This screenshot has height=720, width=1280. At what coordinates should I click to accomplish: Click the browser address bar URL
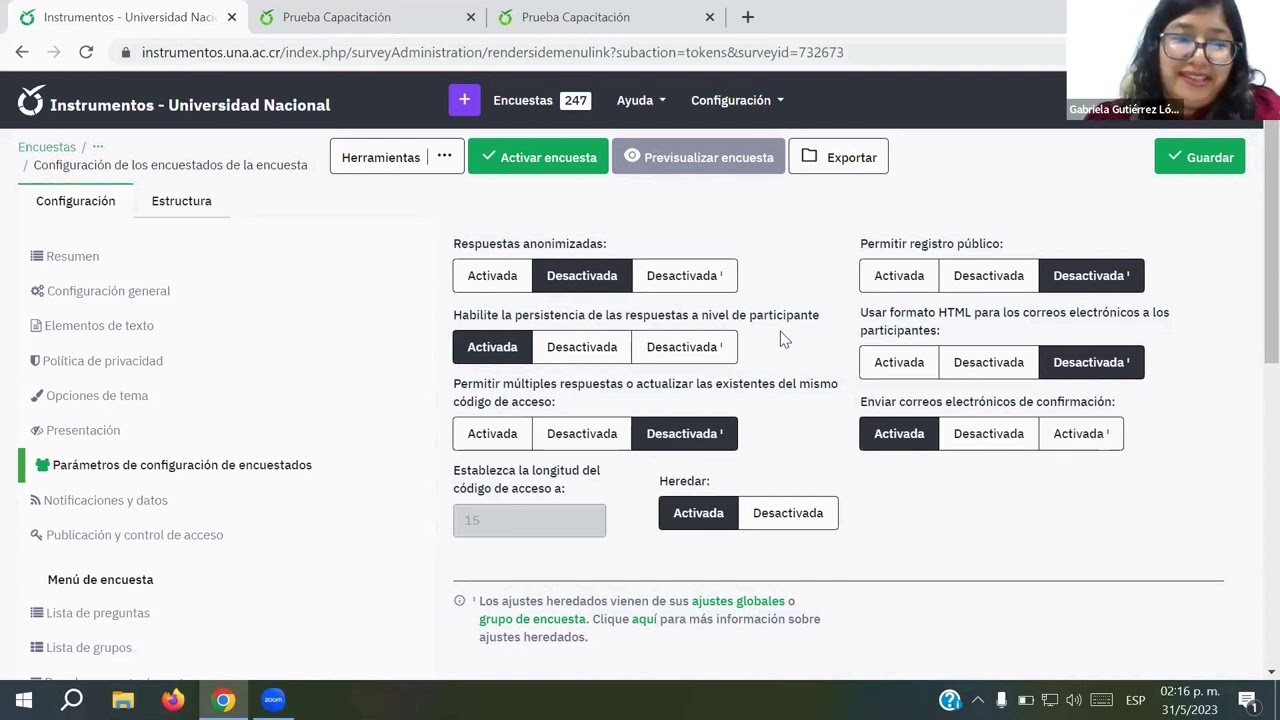coord(492,52)
